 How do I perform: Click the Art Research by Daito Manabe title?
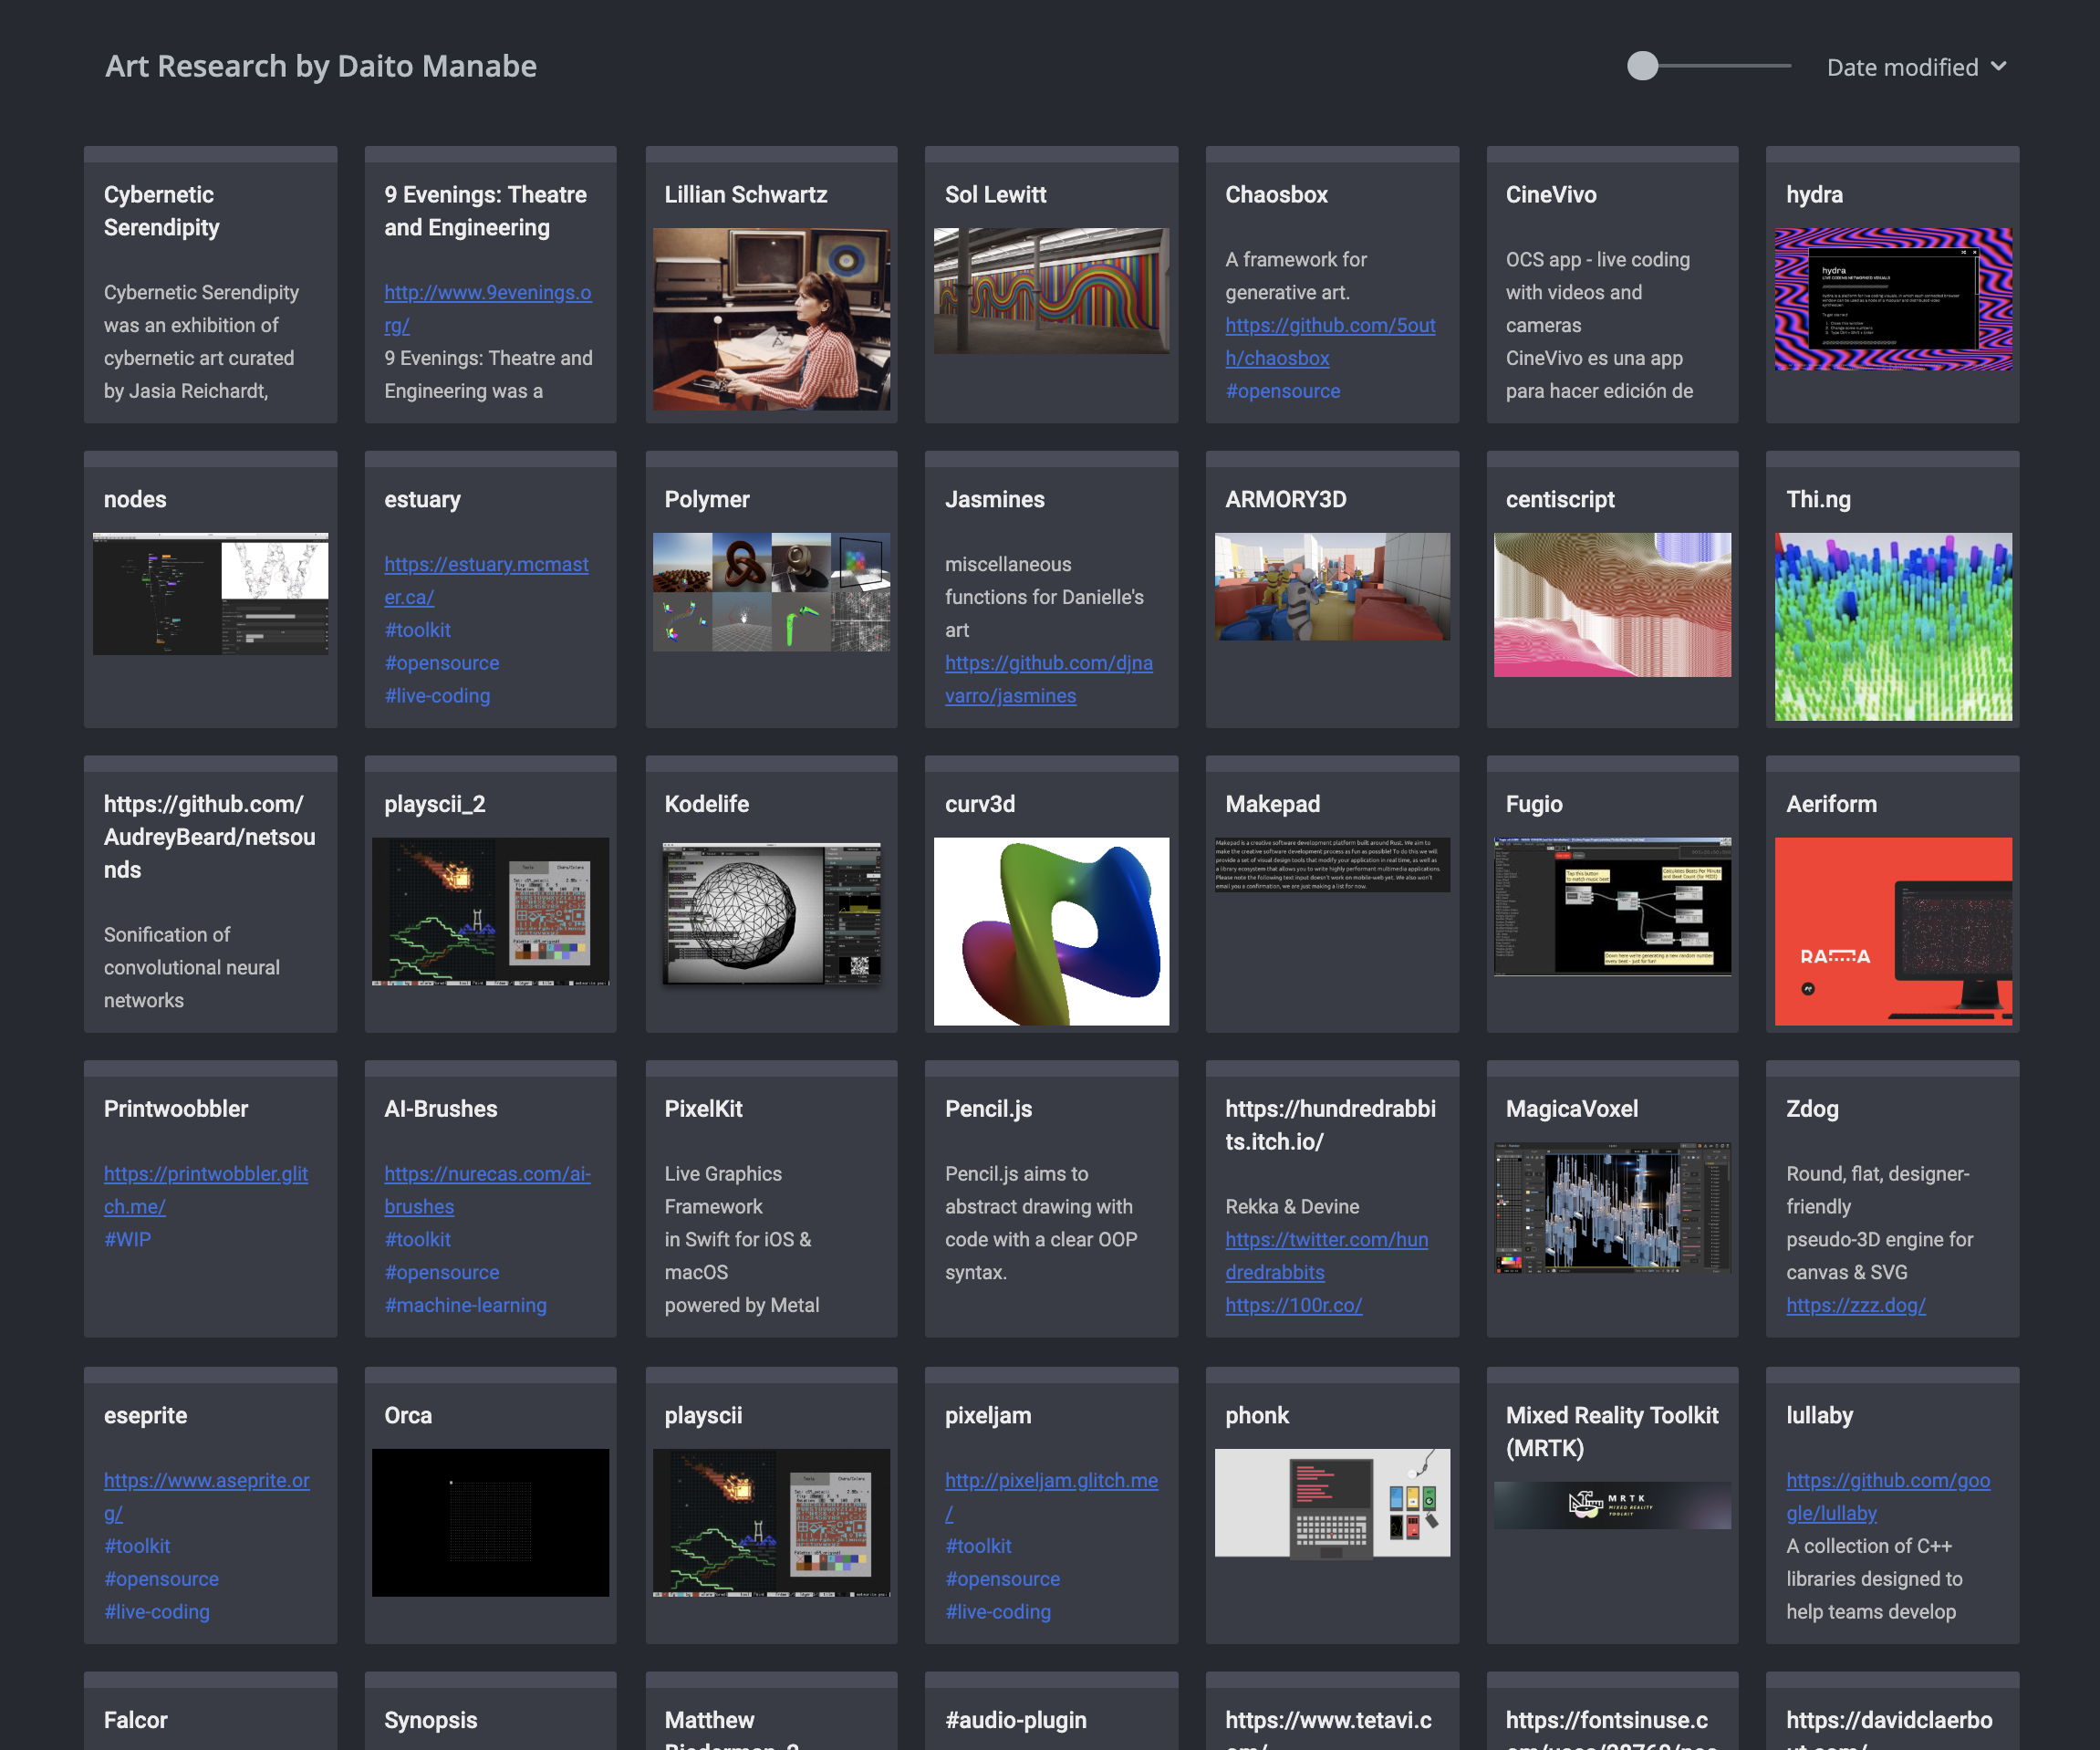tap(321, 66)
